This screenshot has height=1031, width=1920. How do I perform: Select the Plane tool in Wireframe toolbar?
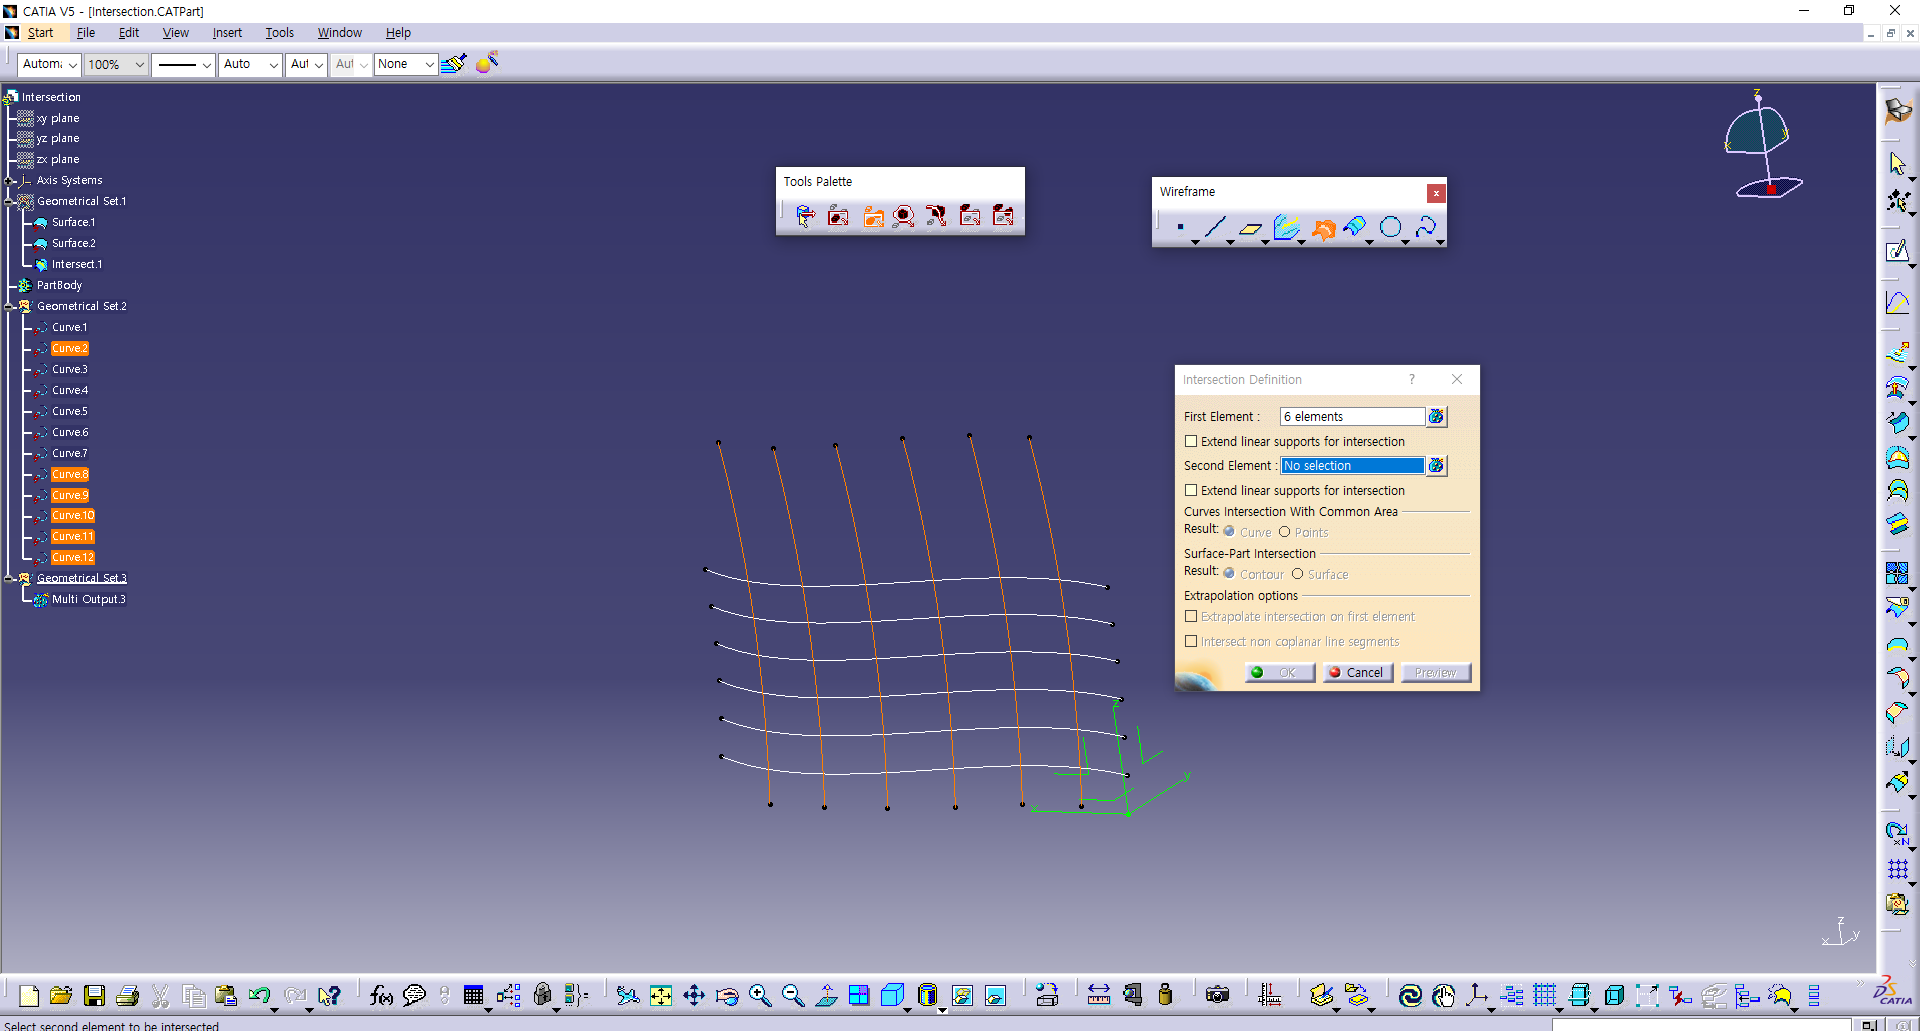(x=1250, y=227)
